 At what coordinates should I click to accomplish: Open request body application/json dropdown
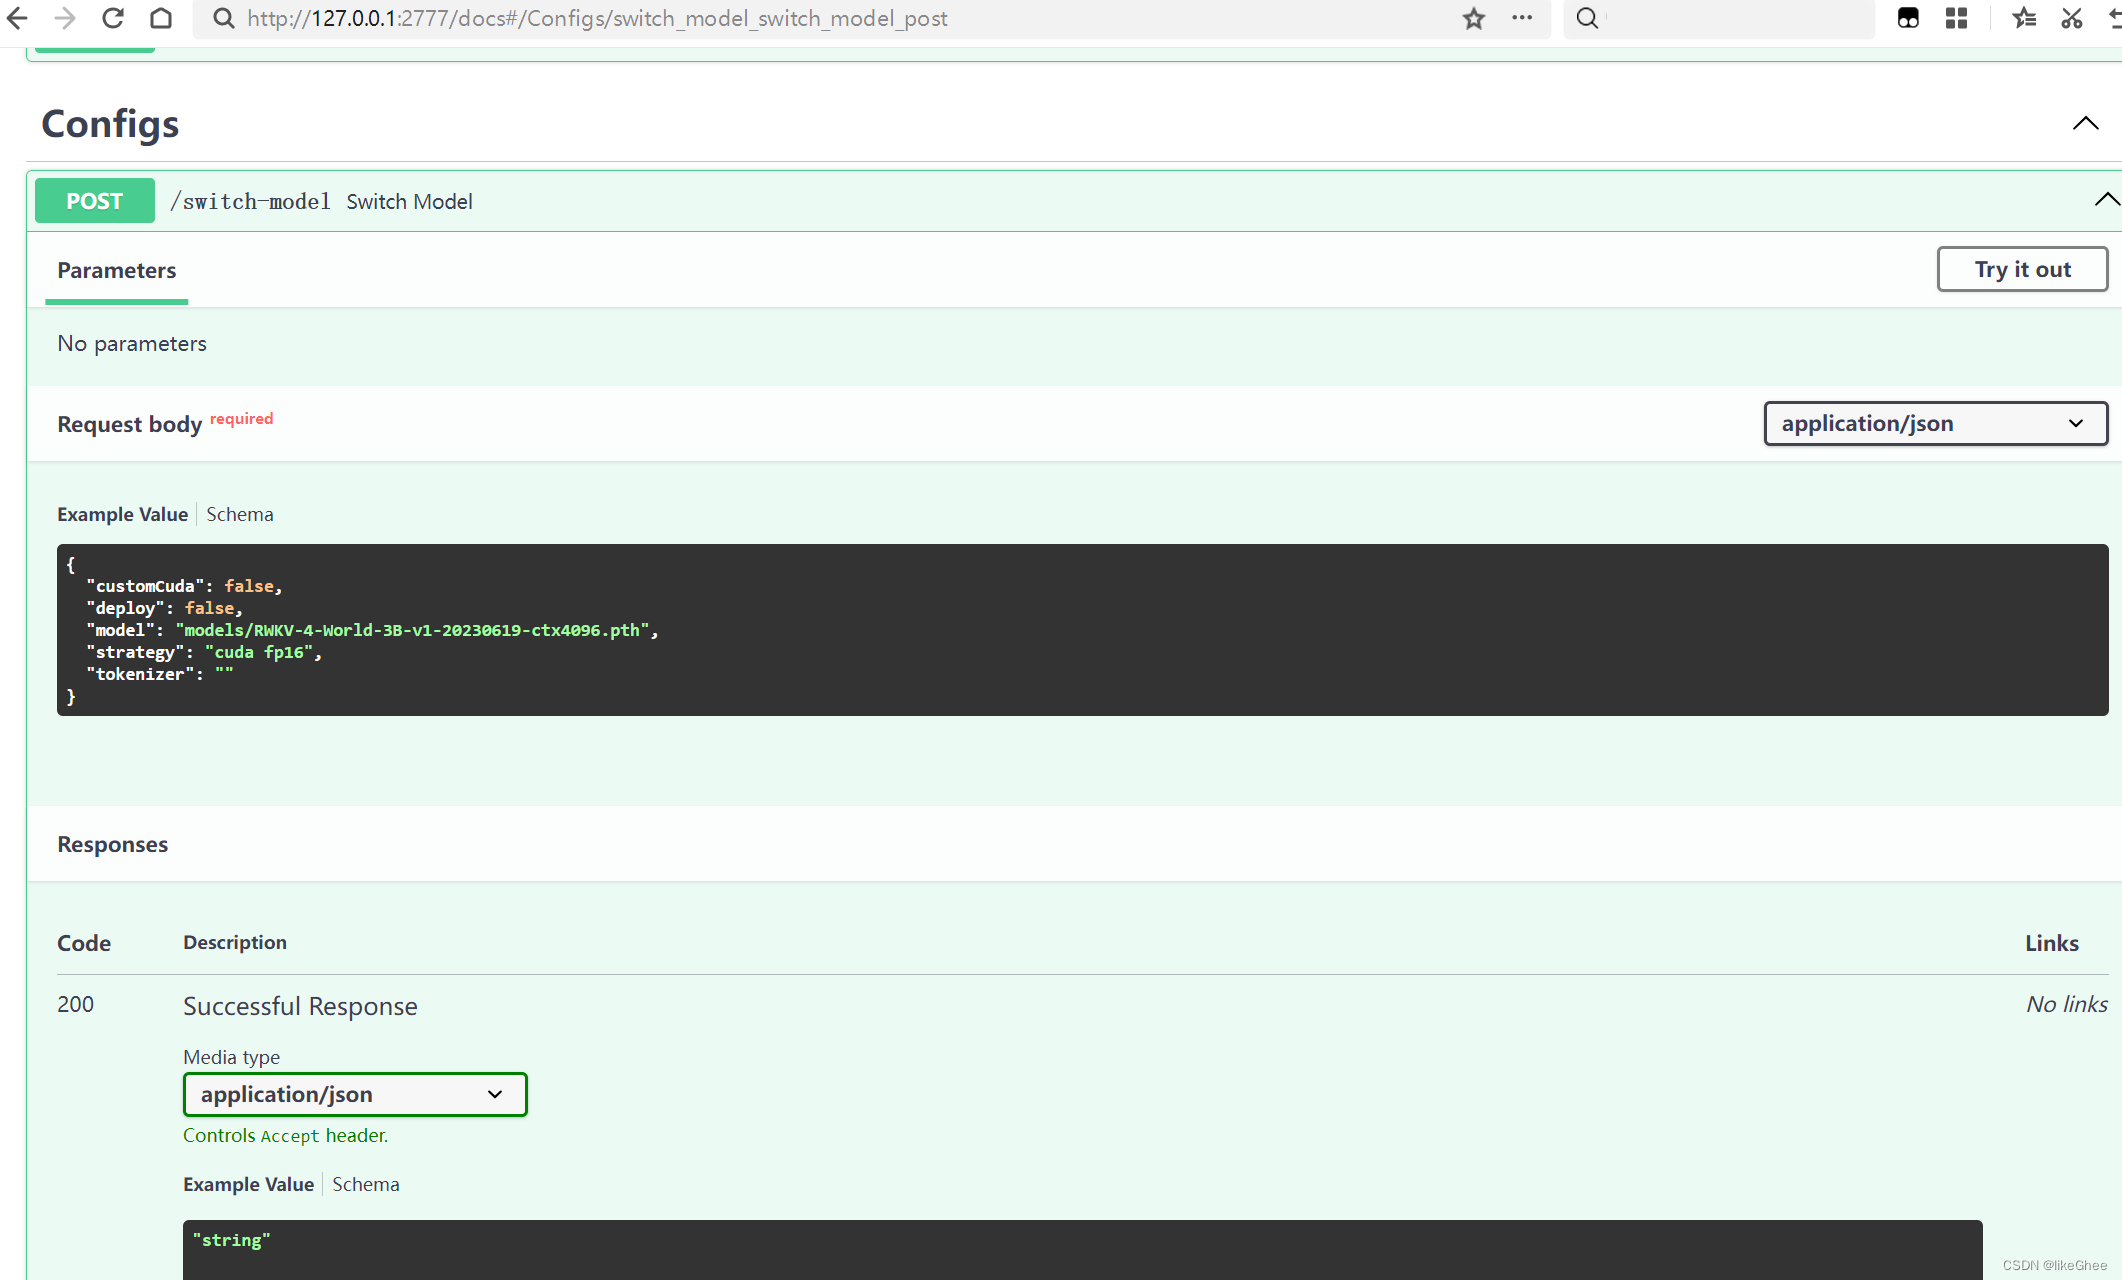(1935, 423)
